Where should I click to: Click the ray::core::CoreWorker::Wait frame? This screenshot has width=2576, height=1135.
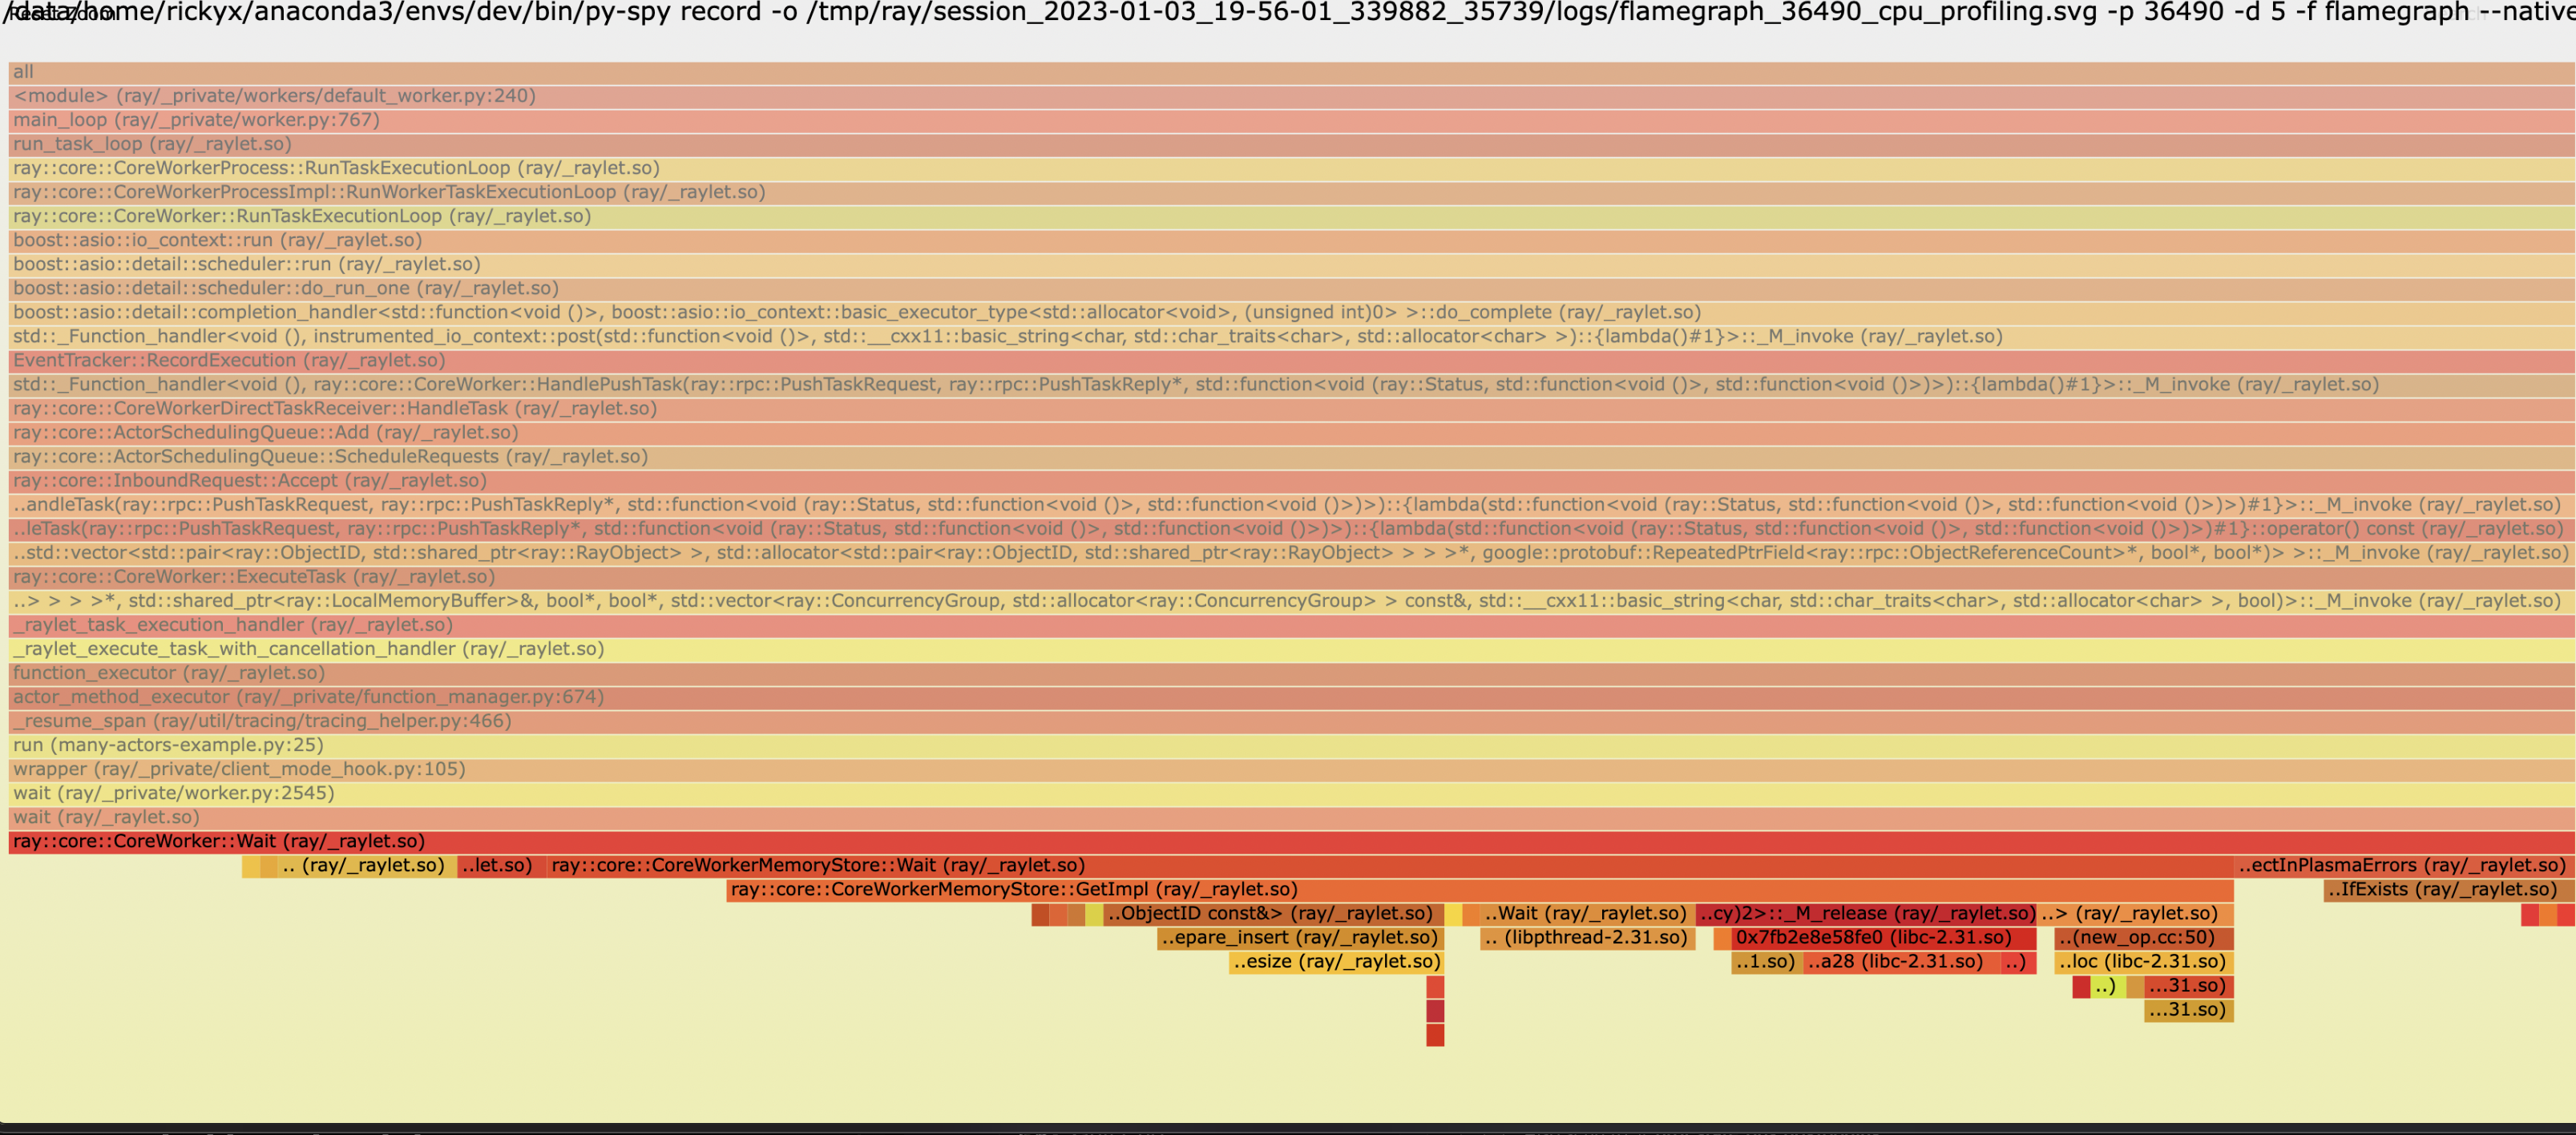point(1288,841)
